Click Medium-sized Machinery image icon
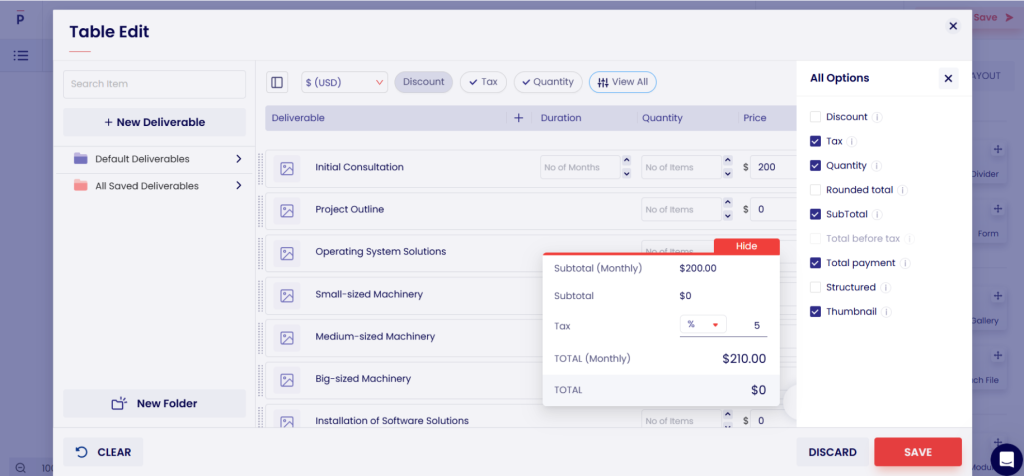The width and height of the screenshot is (1024, 476). 287,338
